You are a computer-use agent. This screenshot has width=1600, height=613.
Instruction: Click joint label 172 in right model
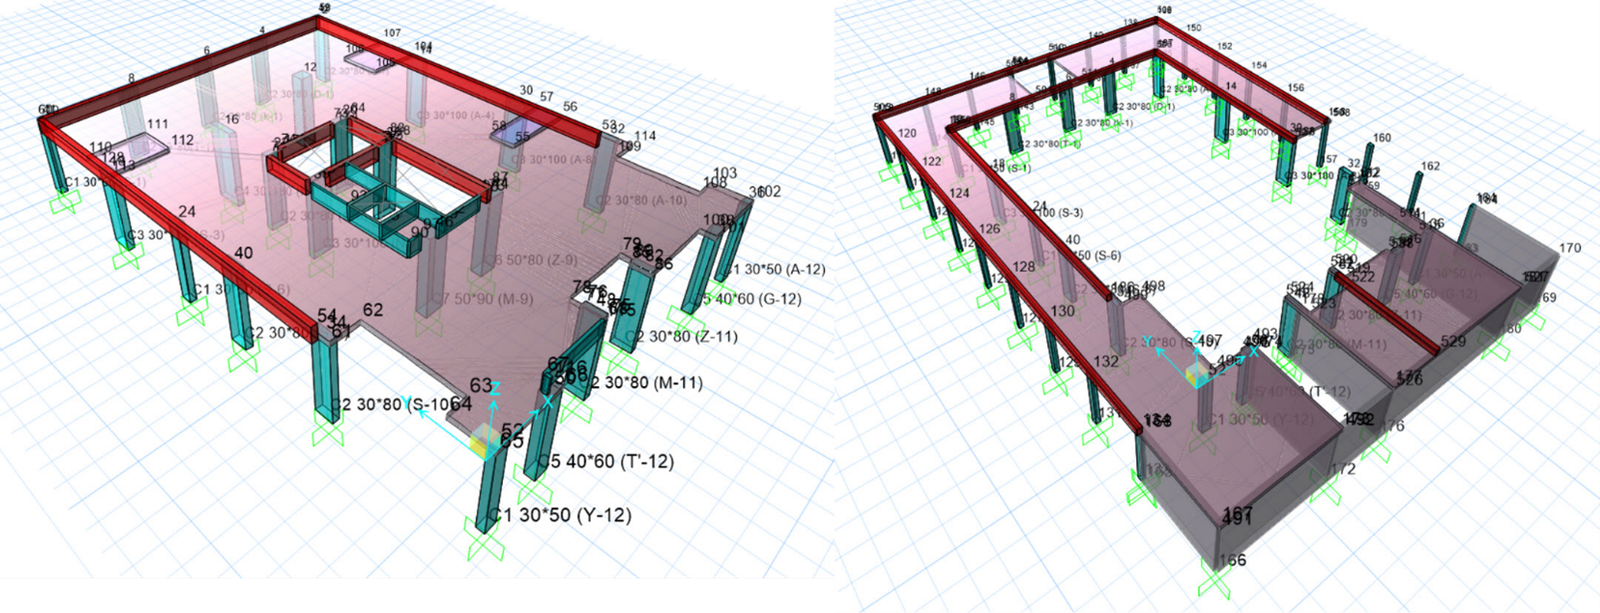pyautogui.click(x=1344, y=469)
